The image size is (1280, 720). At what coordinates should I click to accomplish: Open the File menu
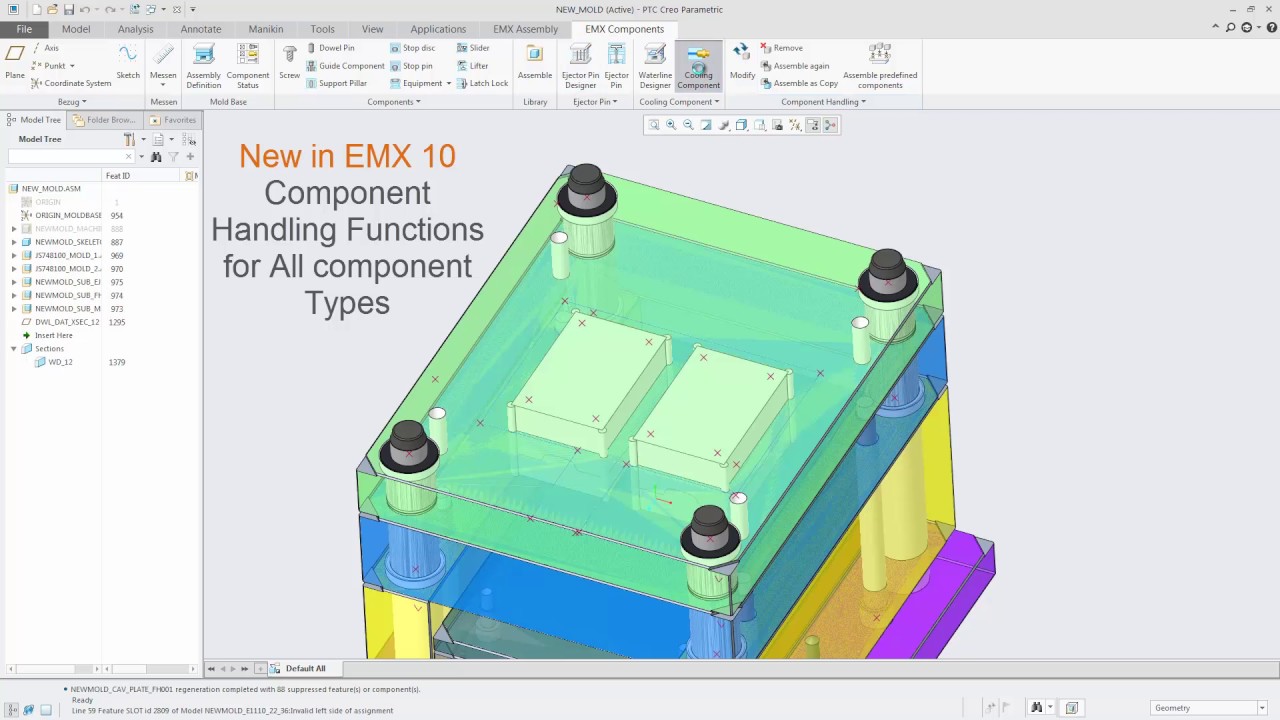[x=24, y=29]
